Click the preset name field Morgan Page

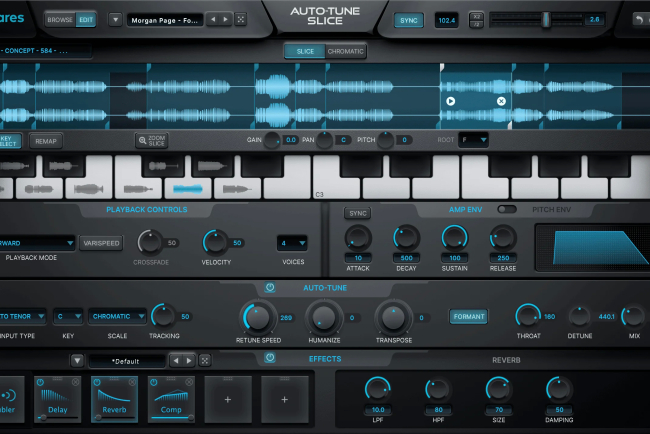[x=165, y=20]
